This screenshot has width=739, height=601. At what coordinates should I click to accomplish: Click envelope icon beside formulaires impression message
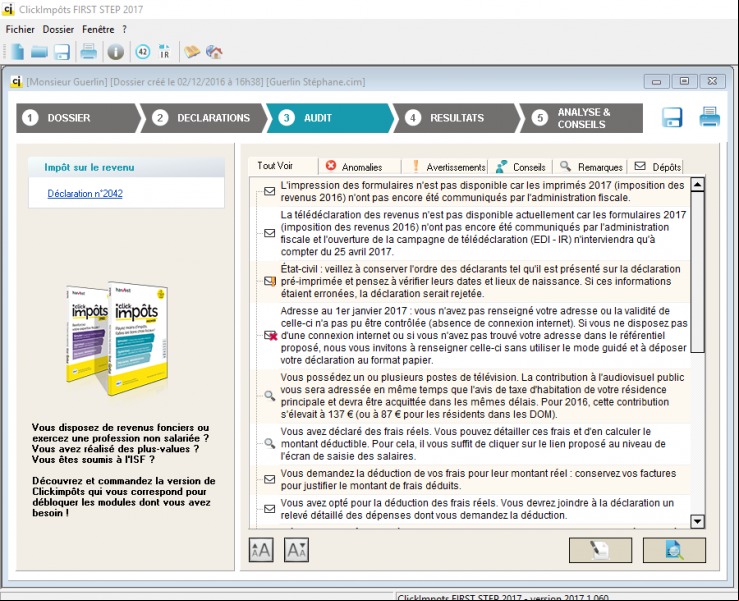coord(270,191)
